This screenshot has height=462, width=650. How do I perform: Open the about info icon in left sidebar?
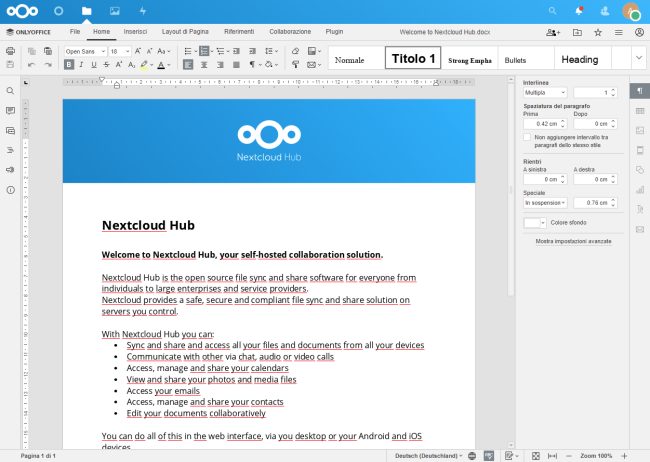pyautogui.click(x=10, y=190)
